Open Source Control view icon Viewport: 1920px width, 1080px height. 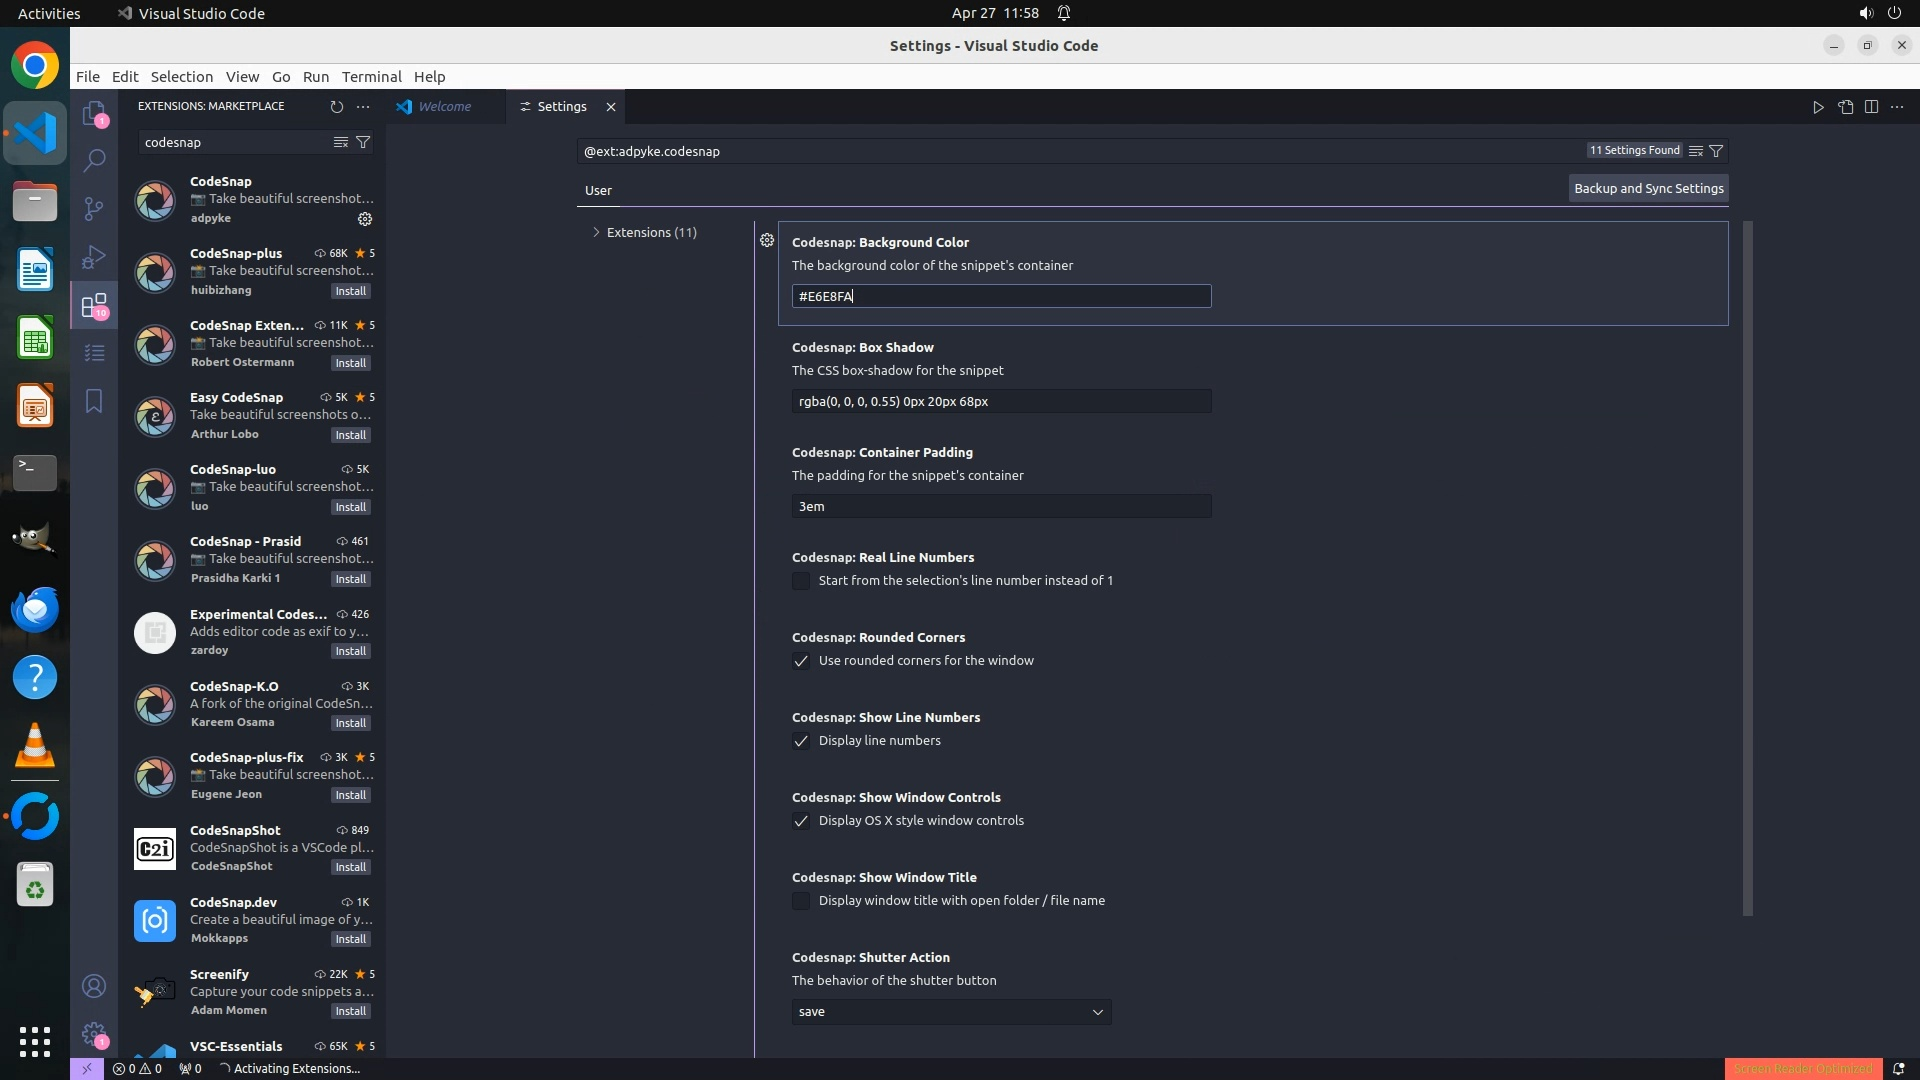[94, 208]
